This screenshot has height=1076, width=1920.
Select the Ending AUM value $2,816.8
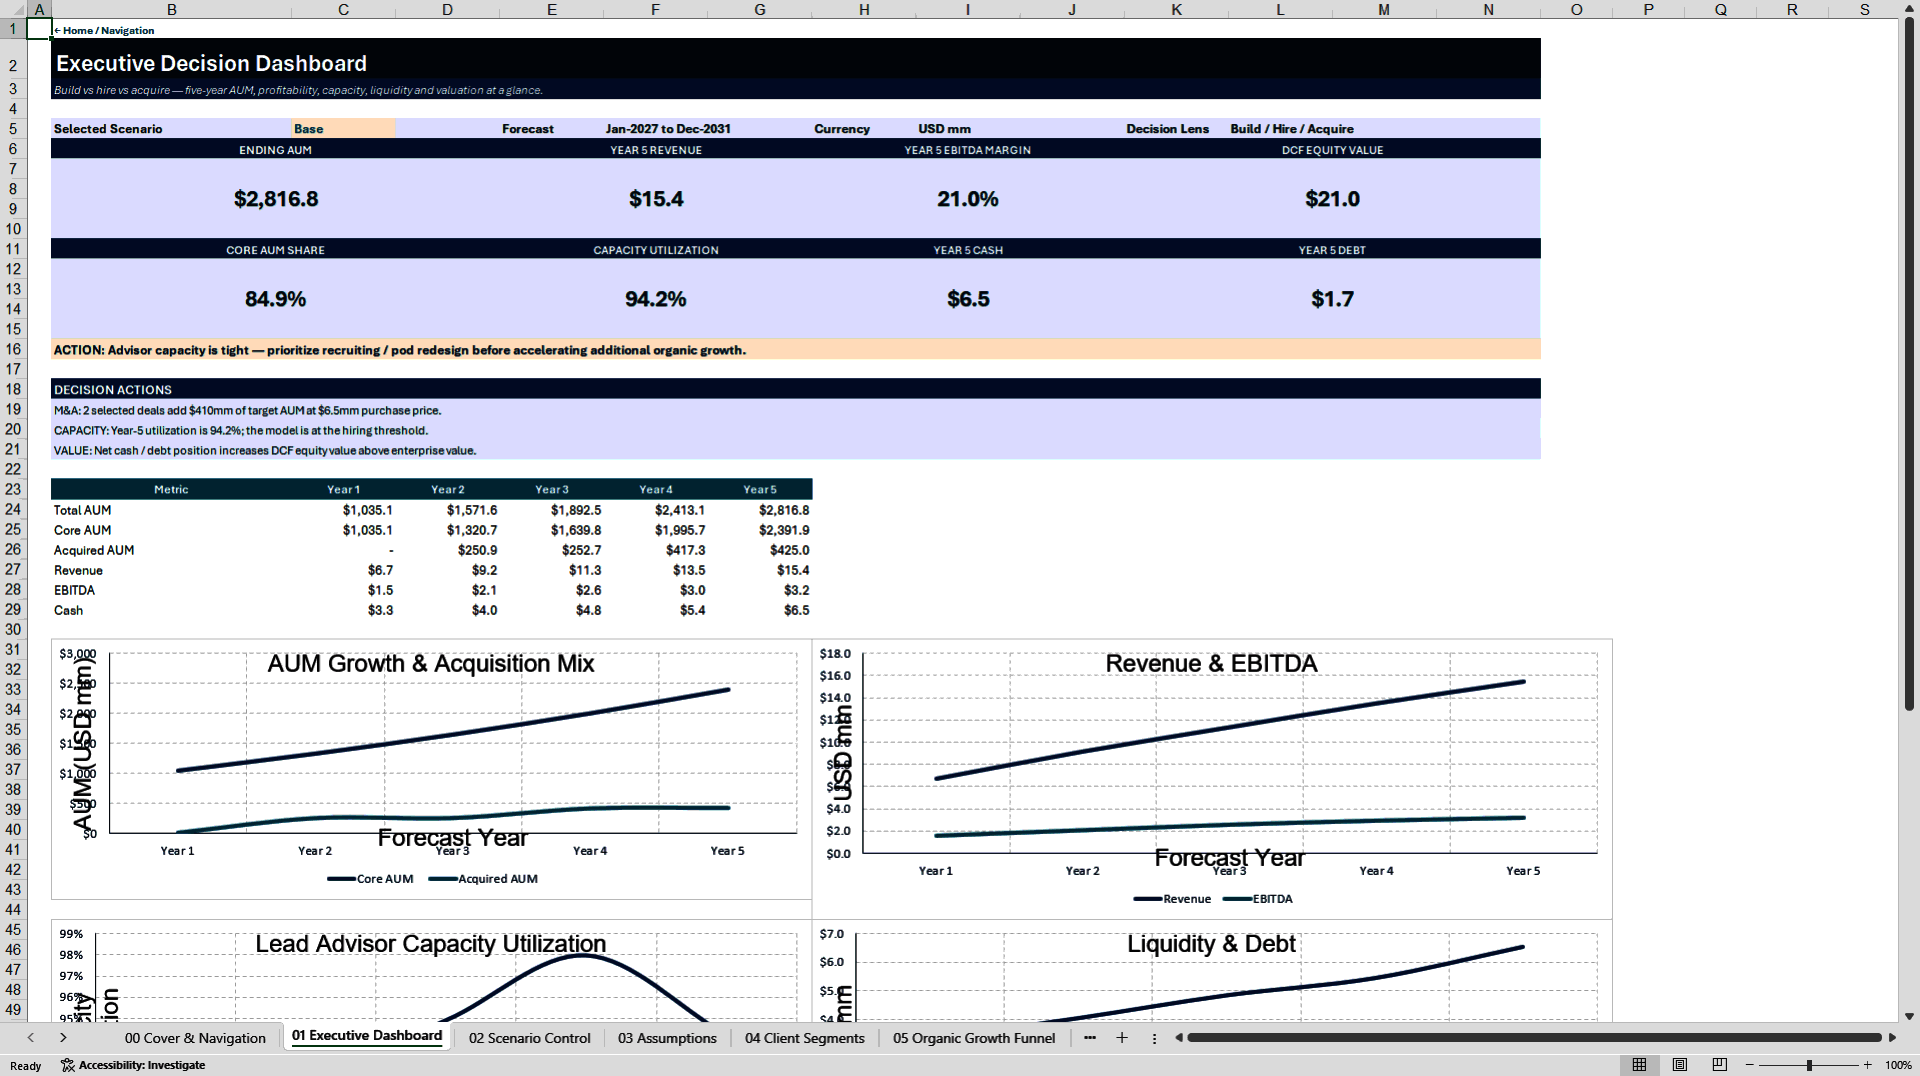pos(276,199)
